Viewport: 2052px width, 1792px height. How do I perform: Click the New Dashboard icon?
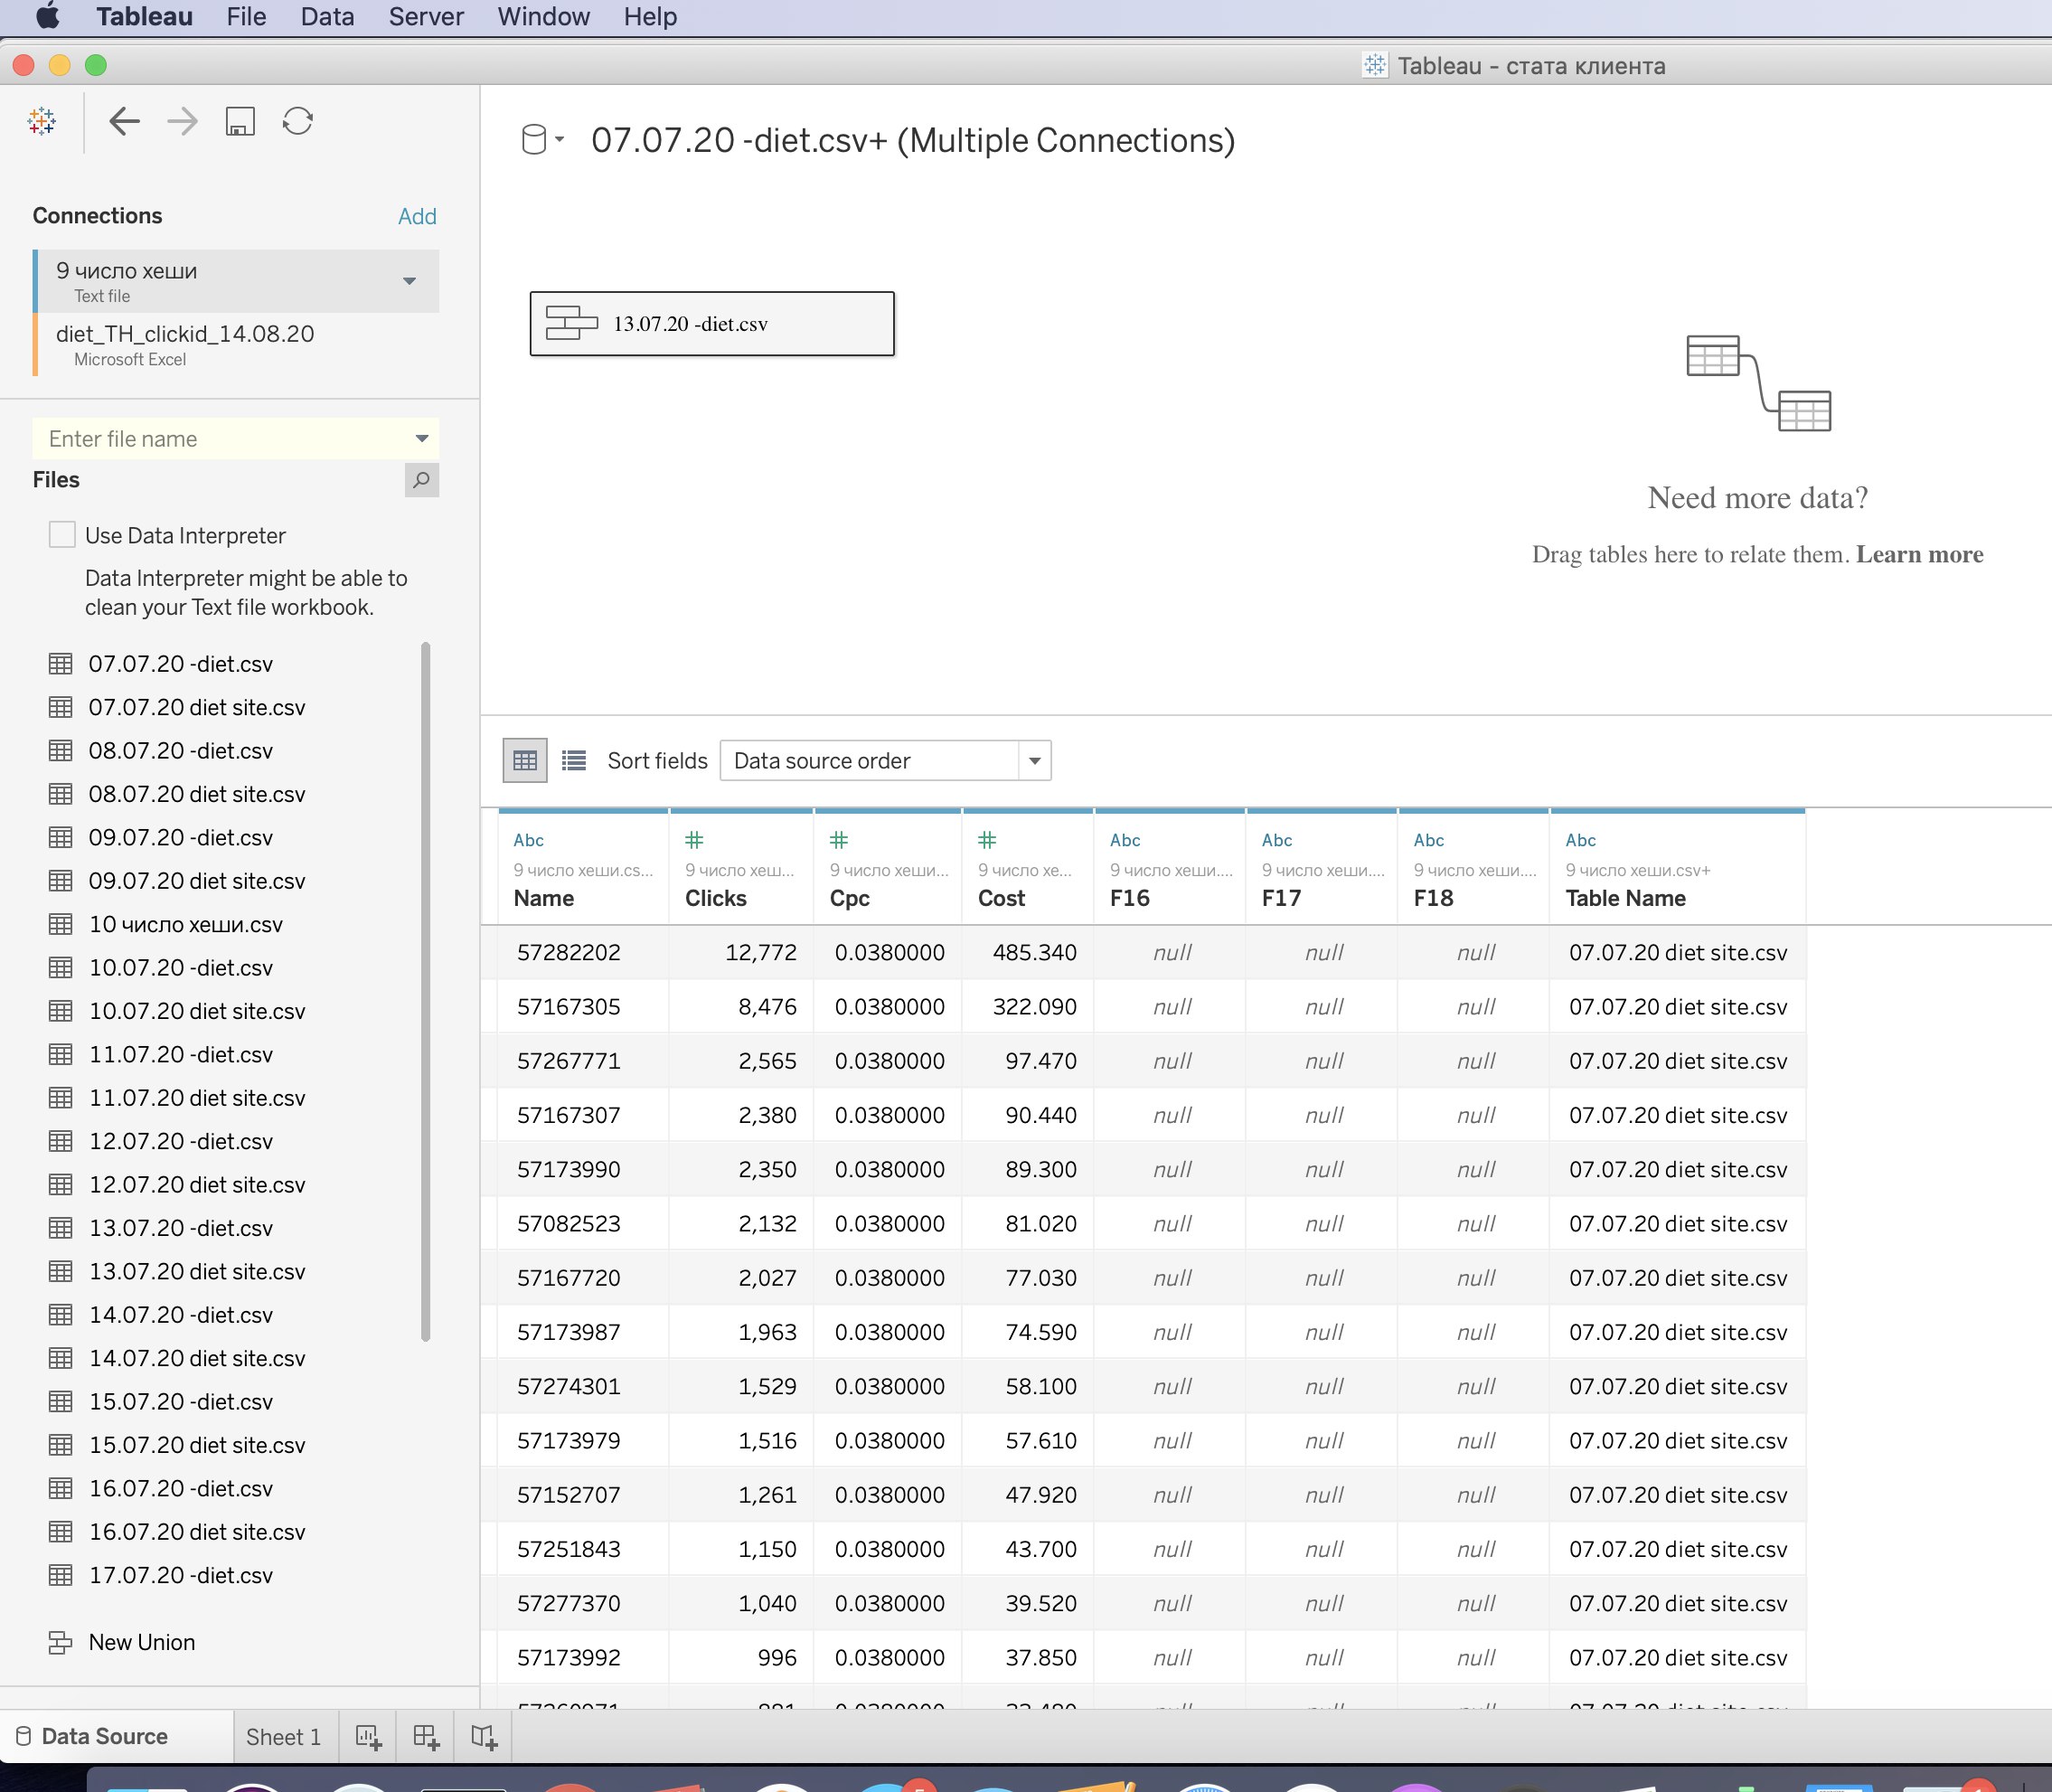click(x=426, y=1737)
